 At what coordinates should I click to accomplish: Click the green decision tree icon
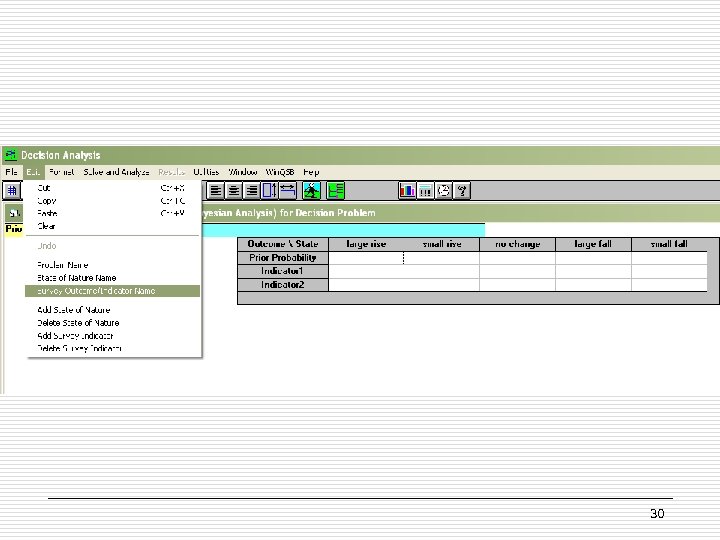tap(336, 191)
